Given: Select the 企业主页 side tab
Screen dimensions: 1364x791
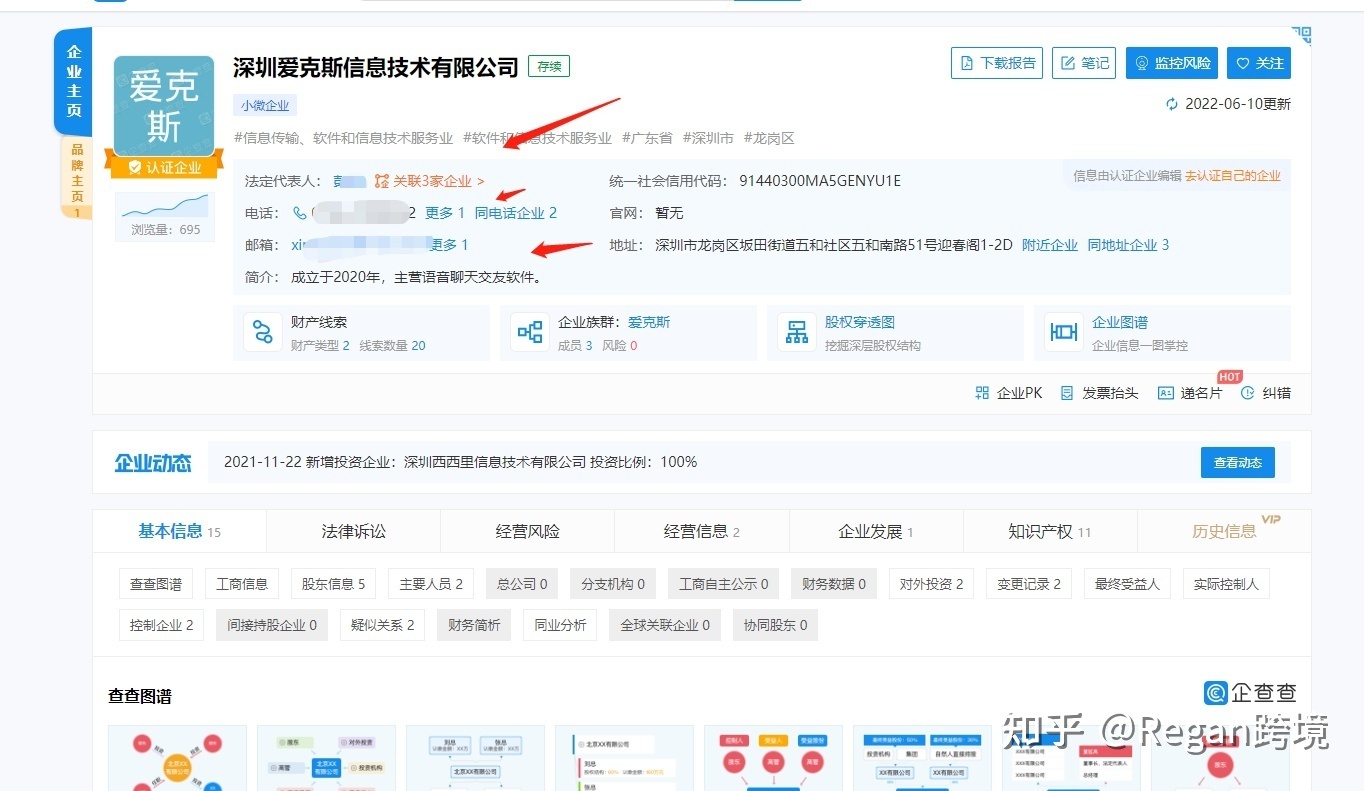Looking at the screenshot, I should coord(73,81).
